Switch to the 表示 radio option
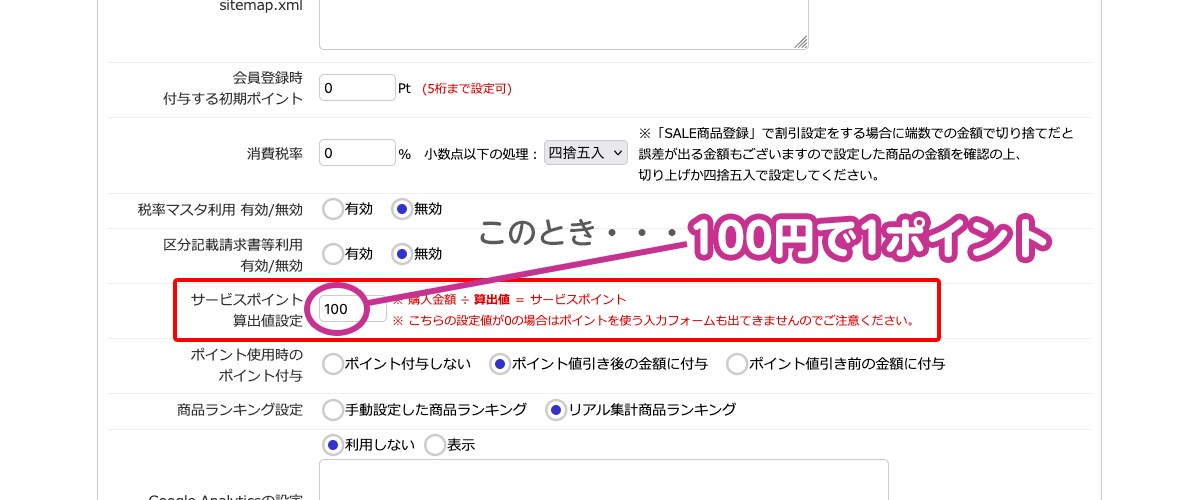The image size is (1200, 500). pos(435,445)
